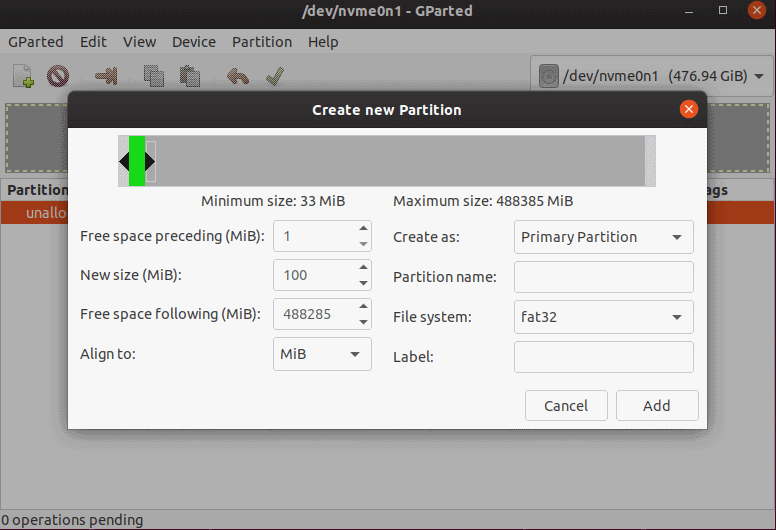Click the 0 operations pending status text
Viewport: 776px width, 530px height.
tap(72, 520)
